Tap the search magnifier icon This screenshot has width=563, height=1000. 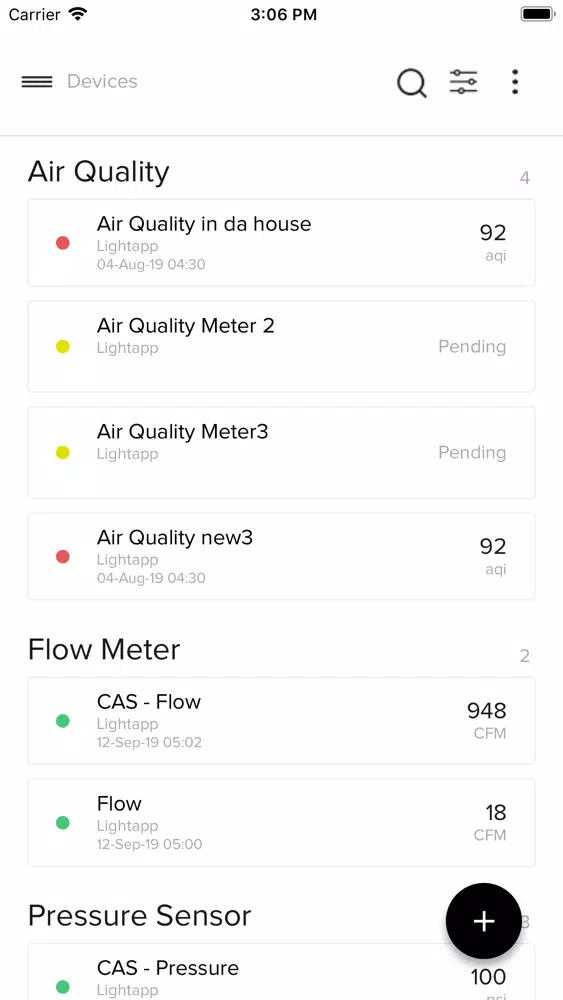tap(412, 83)
